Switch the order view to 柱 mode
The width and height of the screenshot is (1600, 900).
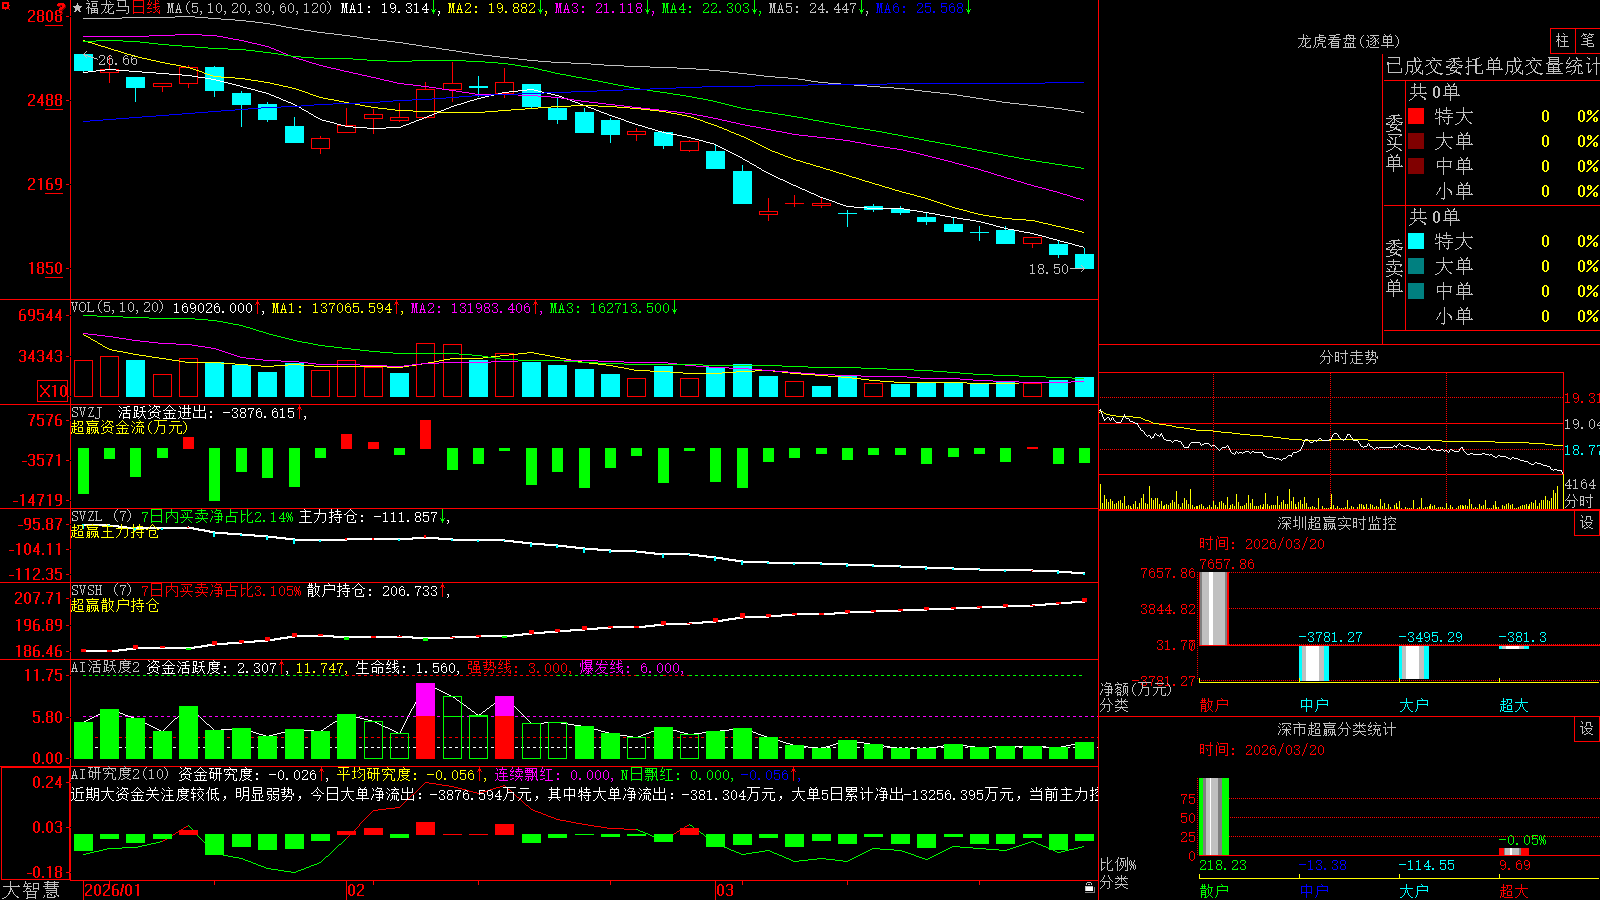[x=1562, y=40]
